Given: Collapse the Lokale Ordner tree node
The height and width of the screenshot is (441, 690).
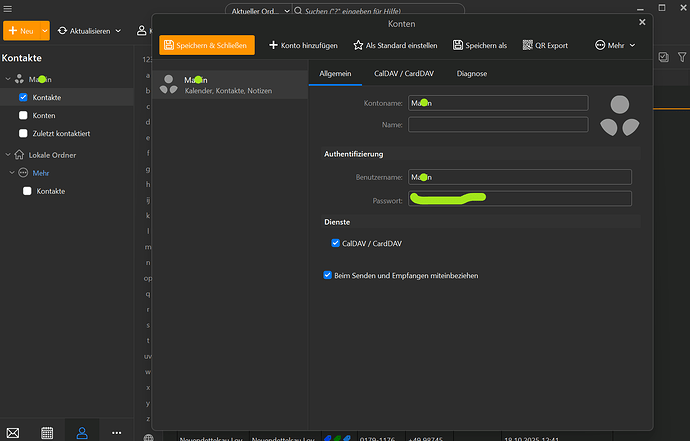Looking at the screenshot, I should (x=8, y=155).
